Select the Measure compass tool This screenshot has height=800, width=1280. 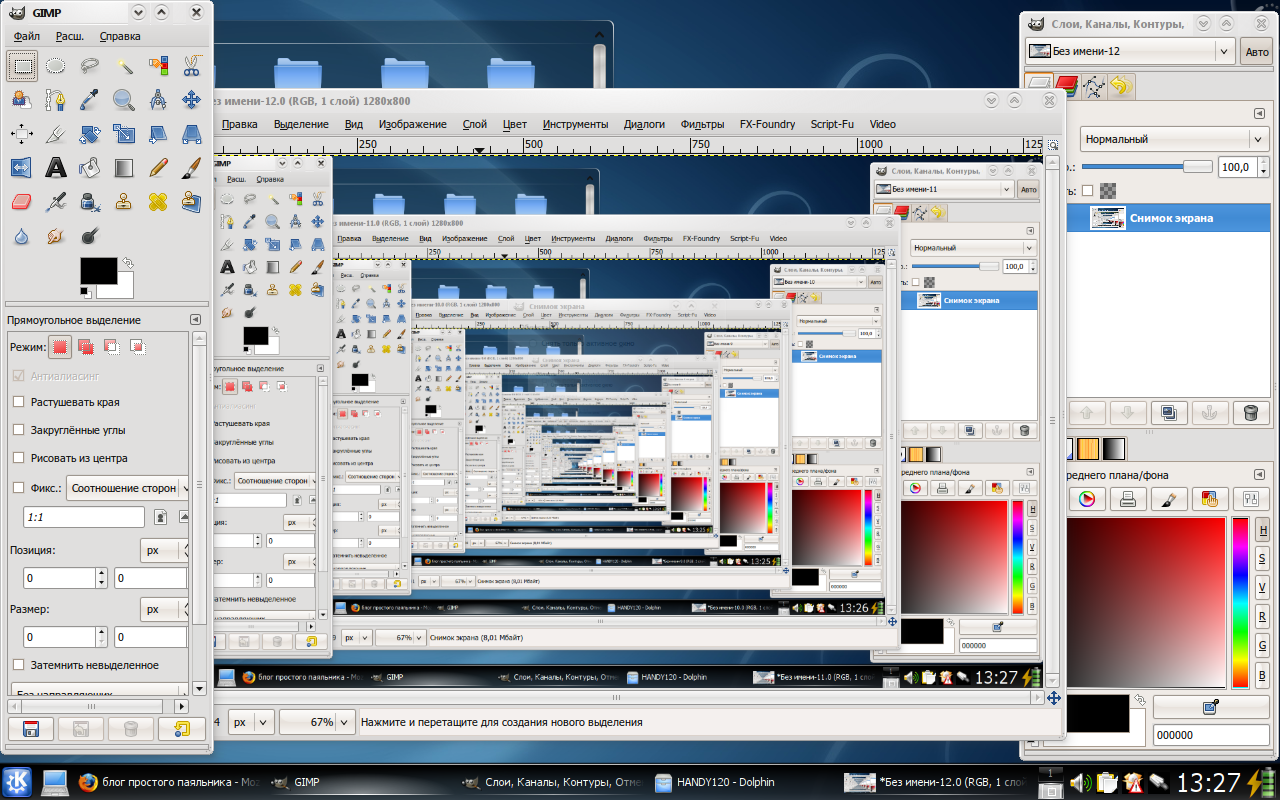click(158, 99)
